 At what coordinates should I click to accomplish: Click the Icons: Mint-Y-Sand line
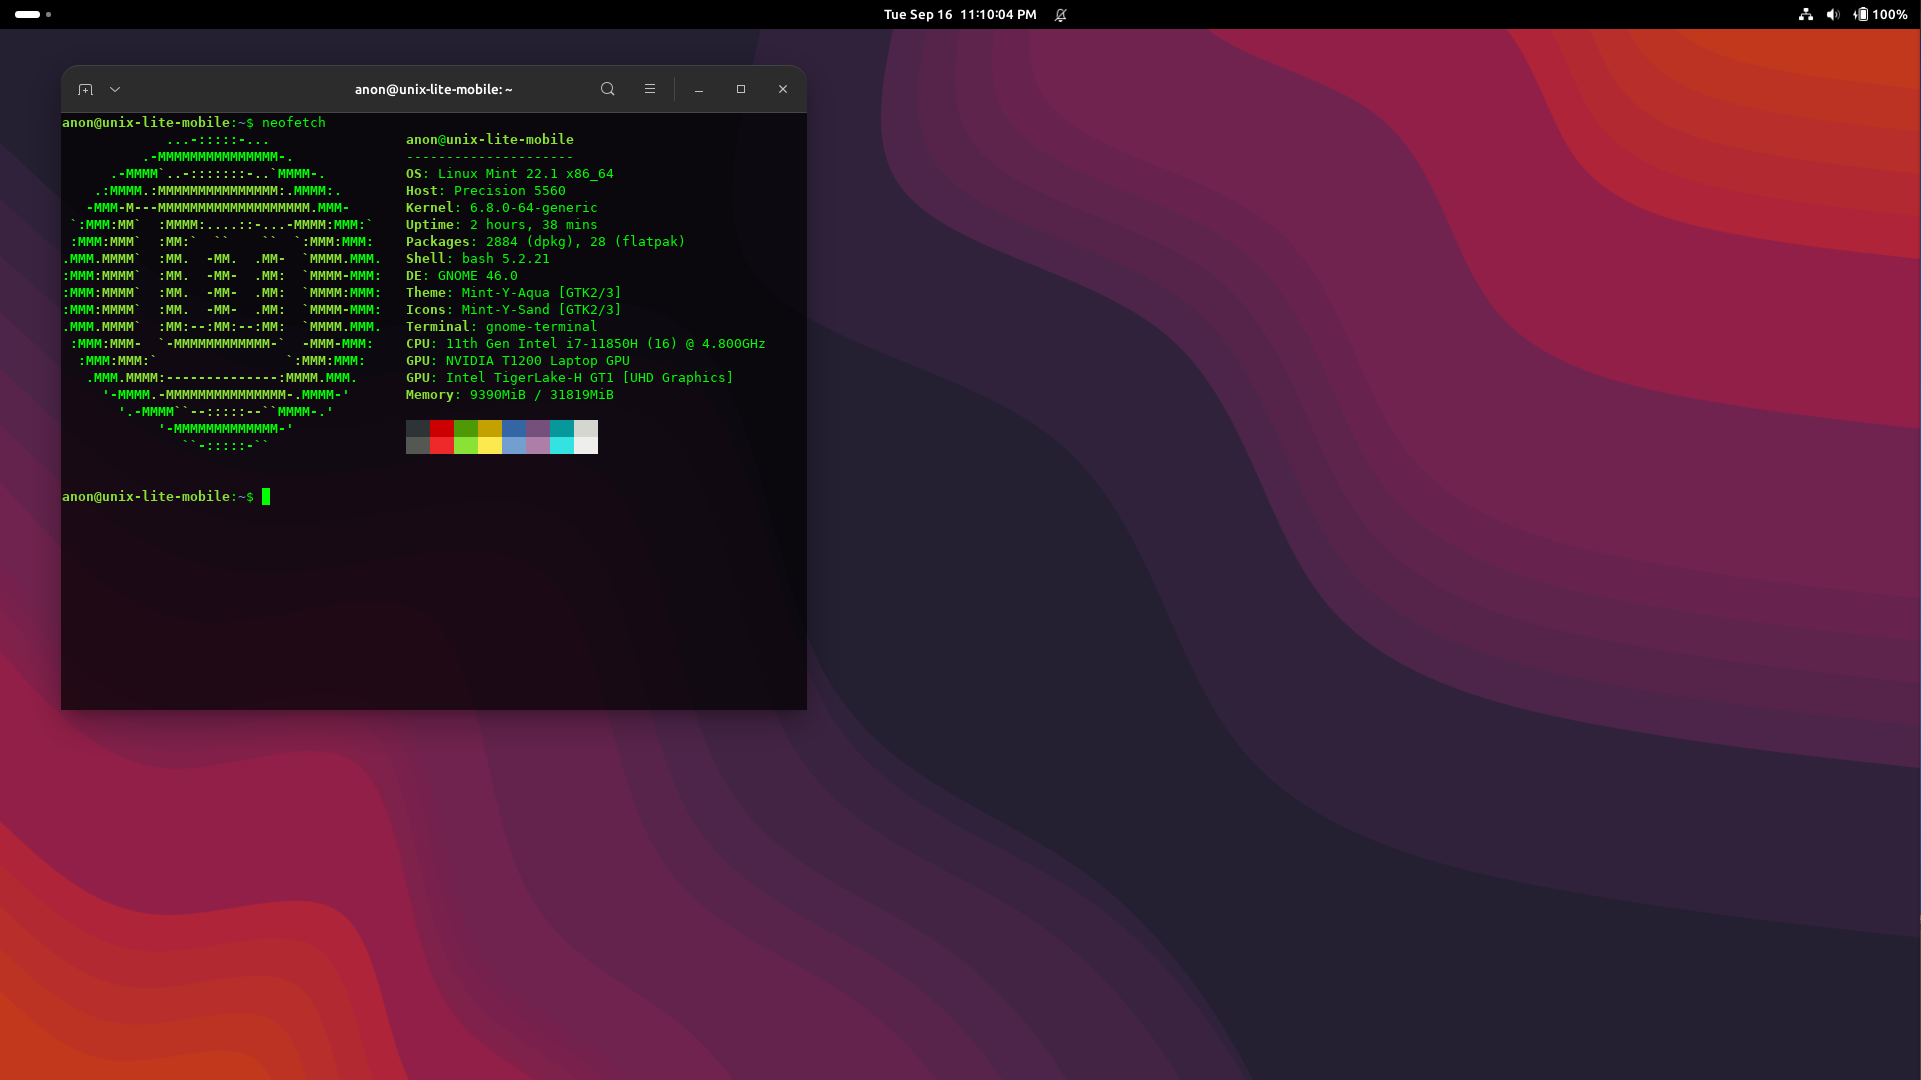[514, 309]
